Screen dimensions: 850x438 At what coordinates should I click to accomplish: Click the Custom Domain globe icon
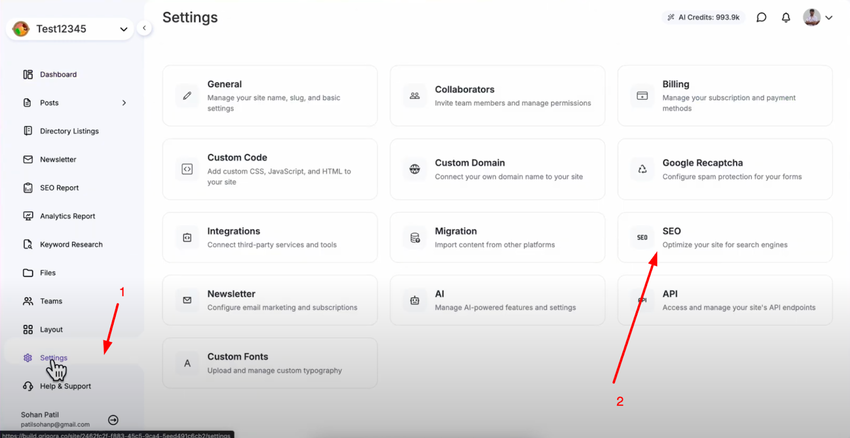pos(415,169)
